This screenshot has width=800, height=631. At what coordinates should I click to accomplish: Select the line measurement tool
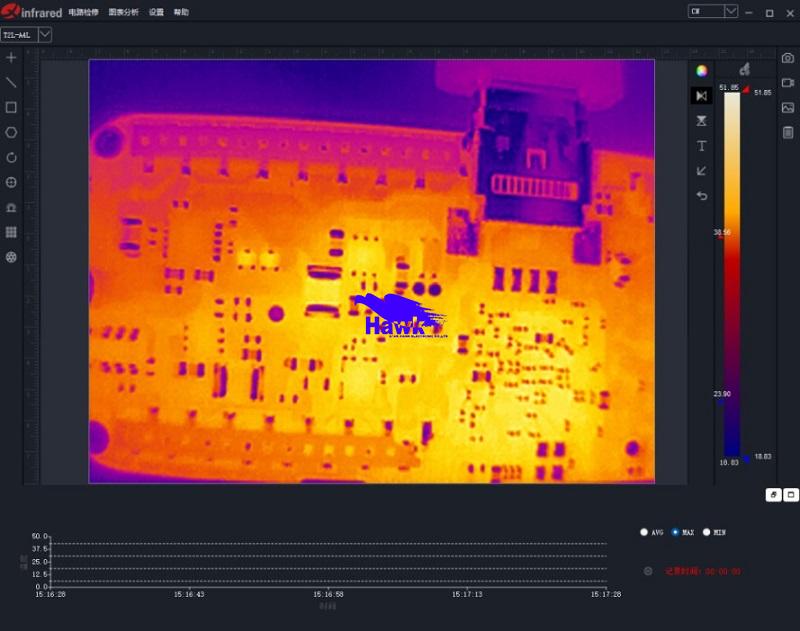[x=12, y=82]
